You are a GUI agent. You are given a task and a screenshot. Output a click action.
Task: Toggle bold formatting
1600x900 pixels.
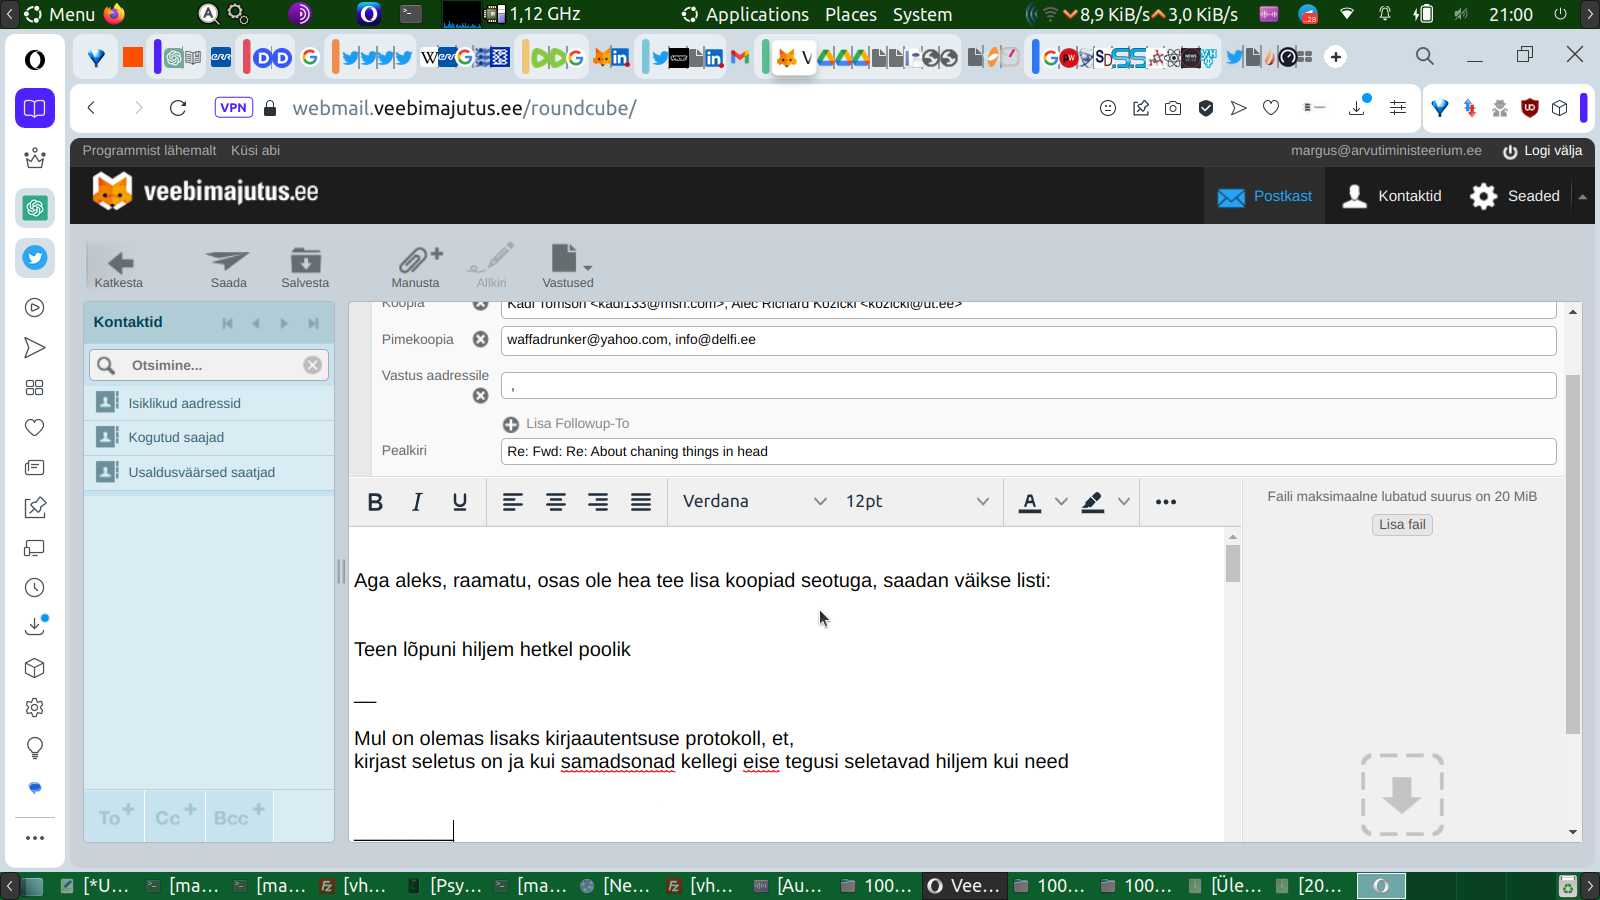(375, 502)
